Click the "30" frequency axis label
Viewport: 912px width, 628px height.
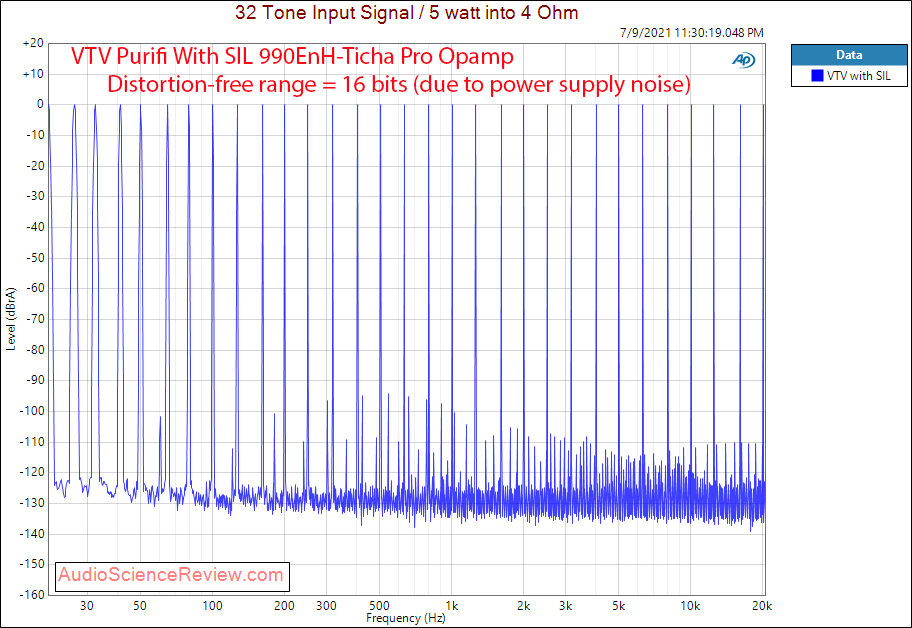click(87, 606)
